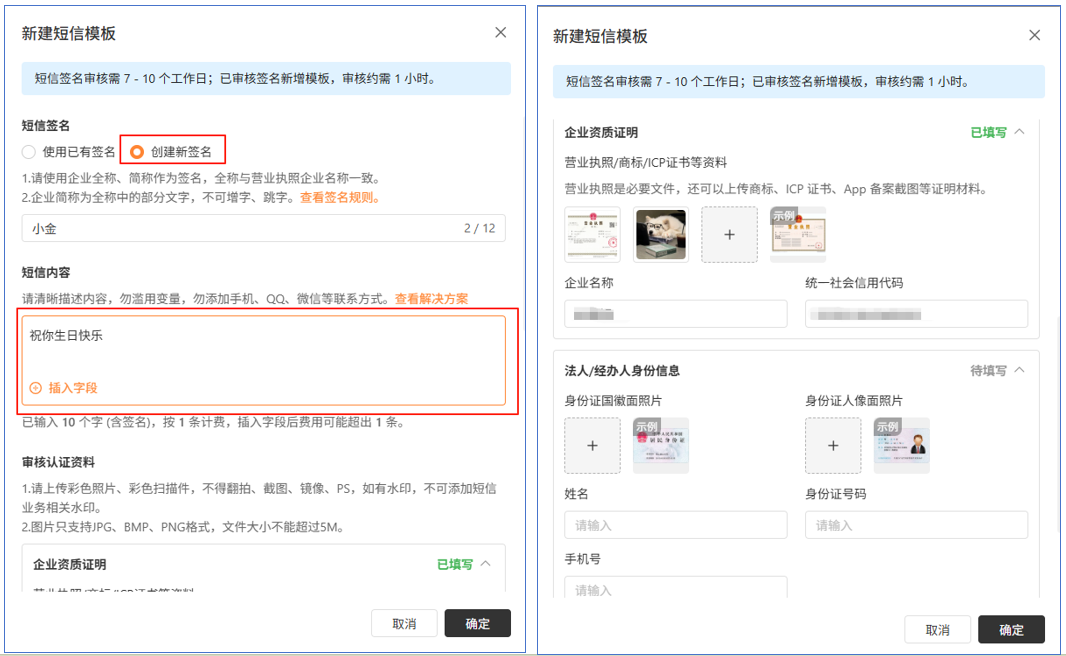1066x656 pixels.
Task: Click the SMS content text area '祝你生日快乐'
Action: pyautogui.click(x=264, y=360)
